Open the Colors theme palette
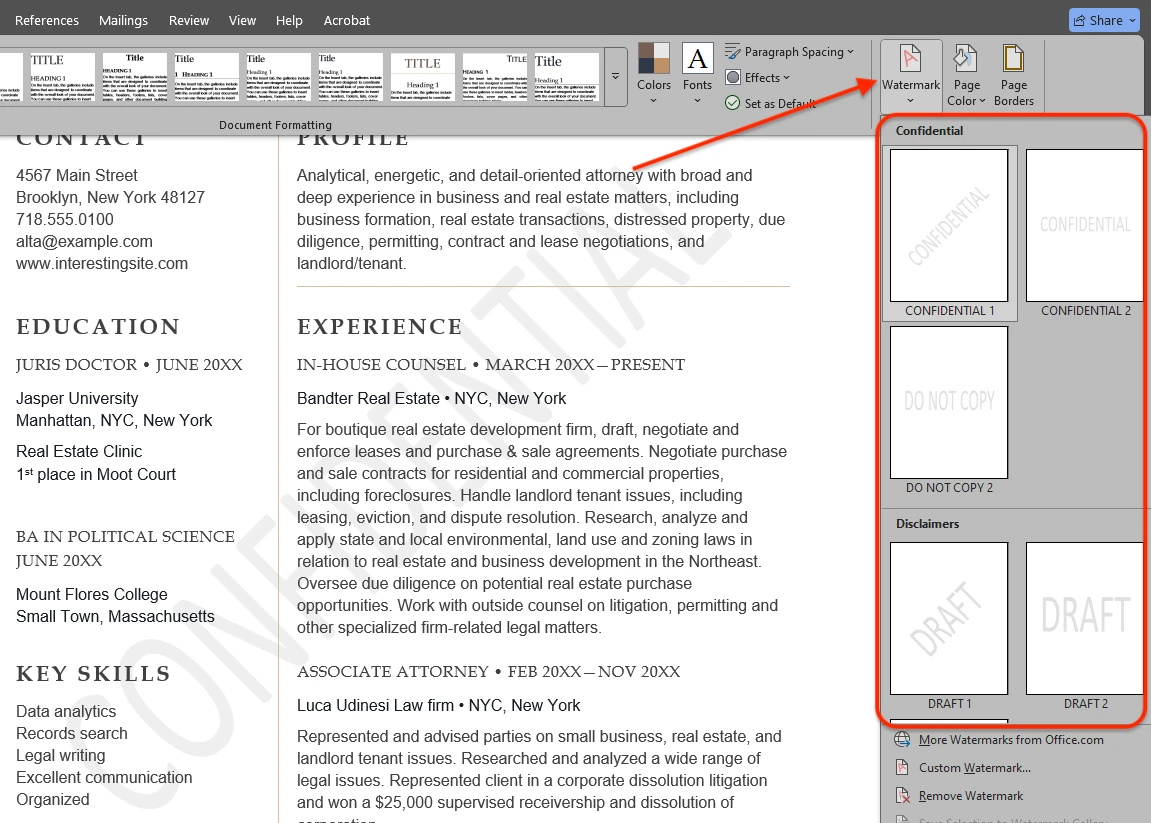1151x823 pixels. click(x=654, y=60)
